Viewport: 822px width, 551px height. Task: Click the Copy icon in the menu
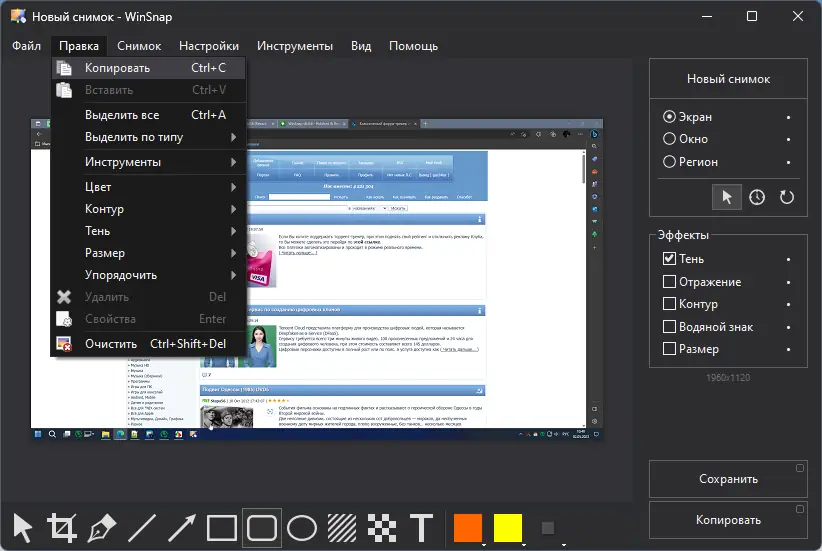64,68
